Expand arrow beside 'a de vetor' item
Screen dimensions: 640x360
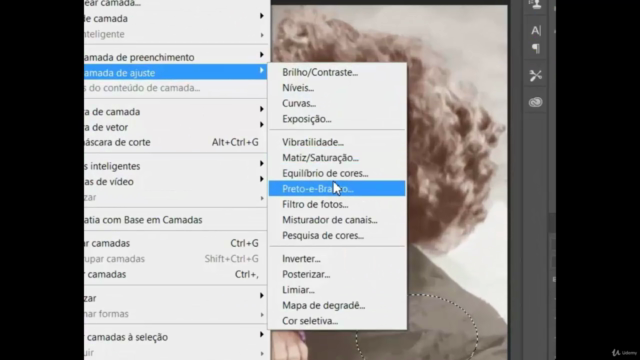262,124
